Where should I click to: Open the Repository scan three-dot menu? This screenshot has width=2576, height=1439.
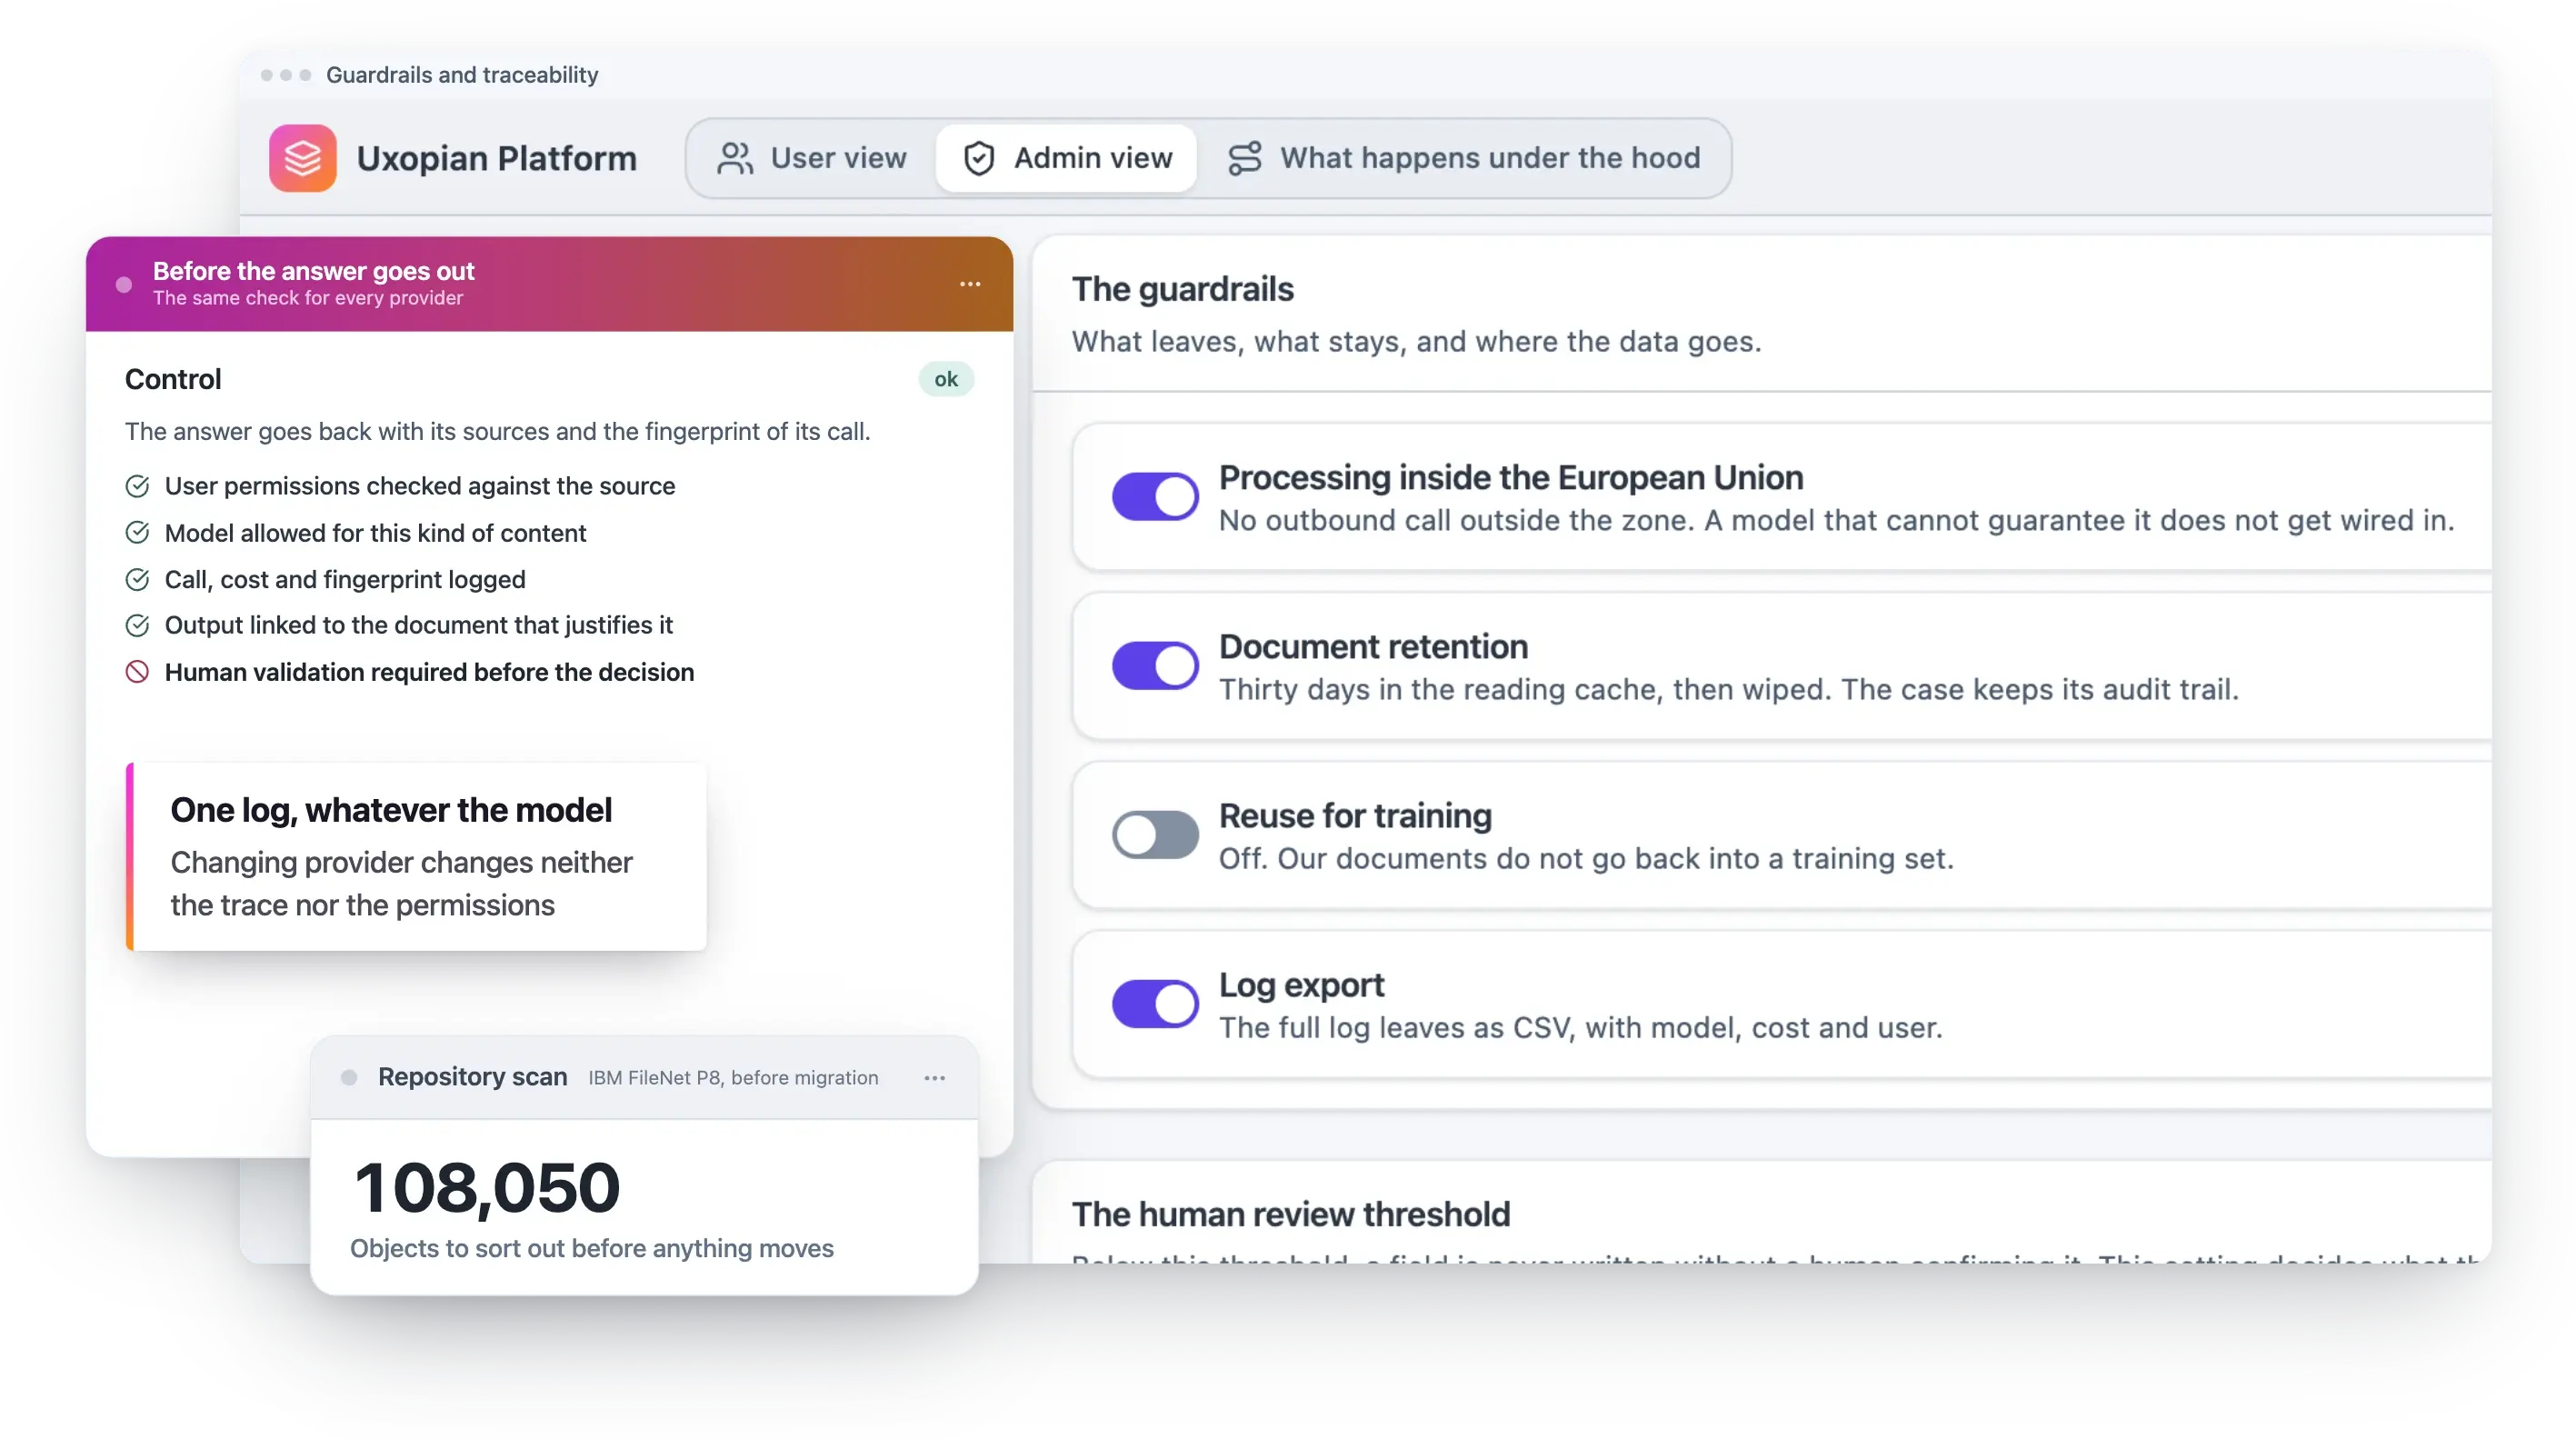pos(934,1077)
